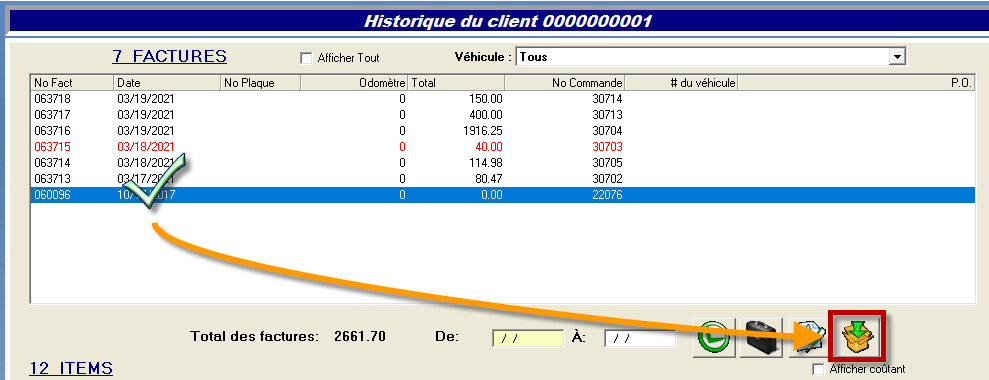Screen dimensions: 989x380
Task: Click the Total column header
Action: 457,83
